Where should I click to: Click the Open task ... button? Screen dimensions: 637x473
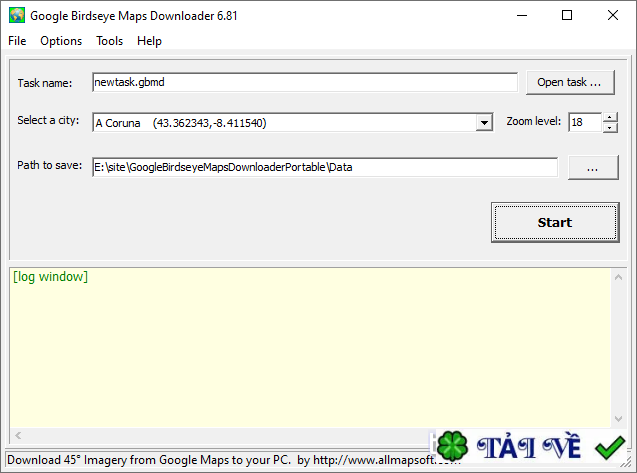[x=570, y=82]
